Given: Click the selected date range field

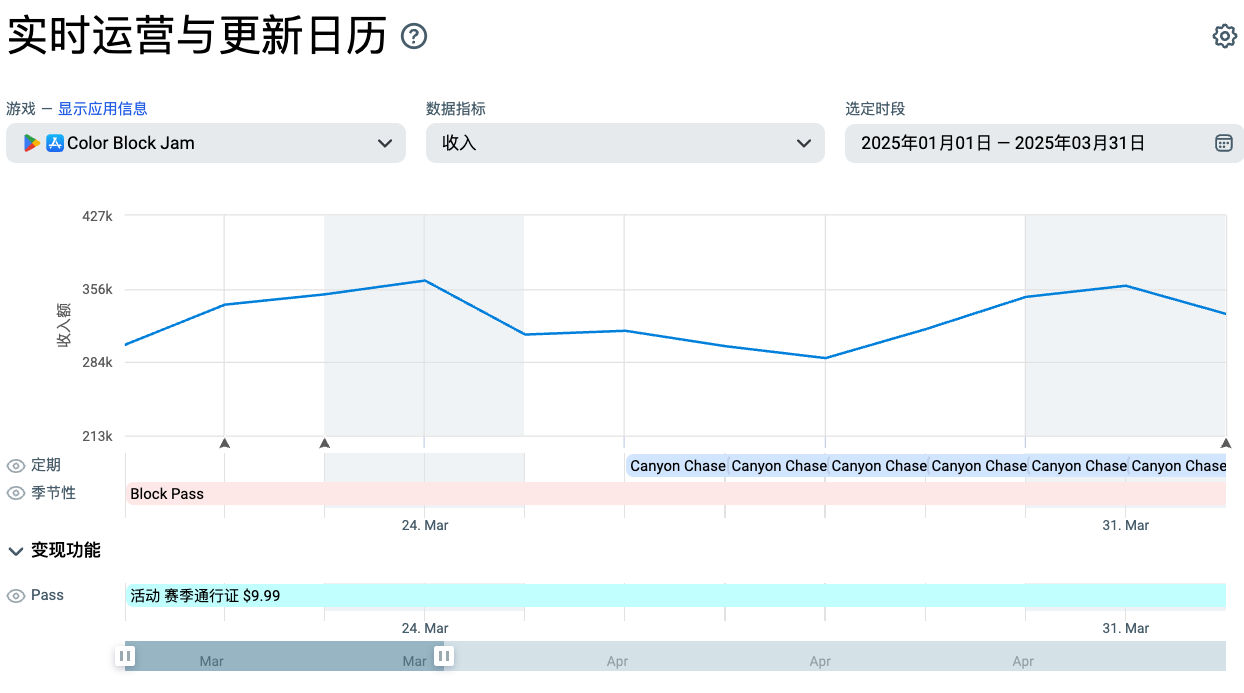Looking at the screenshot, I should tap(1044, 143).
